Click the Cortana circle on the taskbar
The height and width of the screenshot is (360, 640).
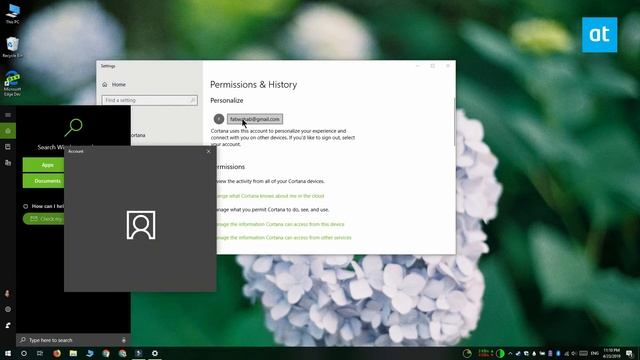[x=24, y=353]
